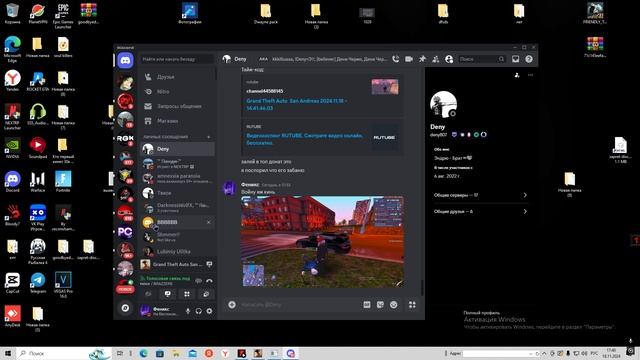
Task: Attach a file with plus button
Action: (x=232, y=304)
